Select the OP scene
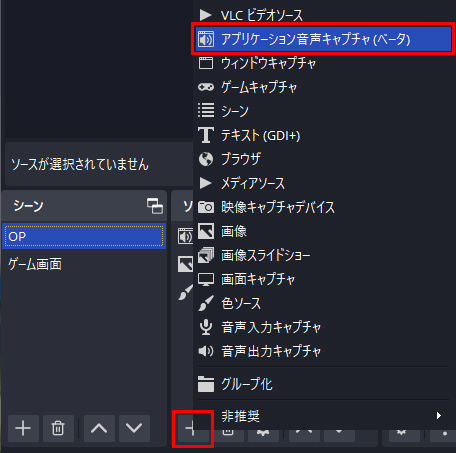 [84, 236]
